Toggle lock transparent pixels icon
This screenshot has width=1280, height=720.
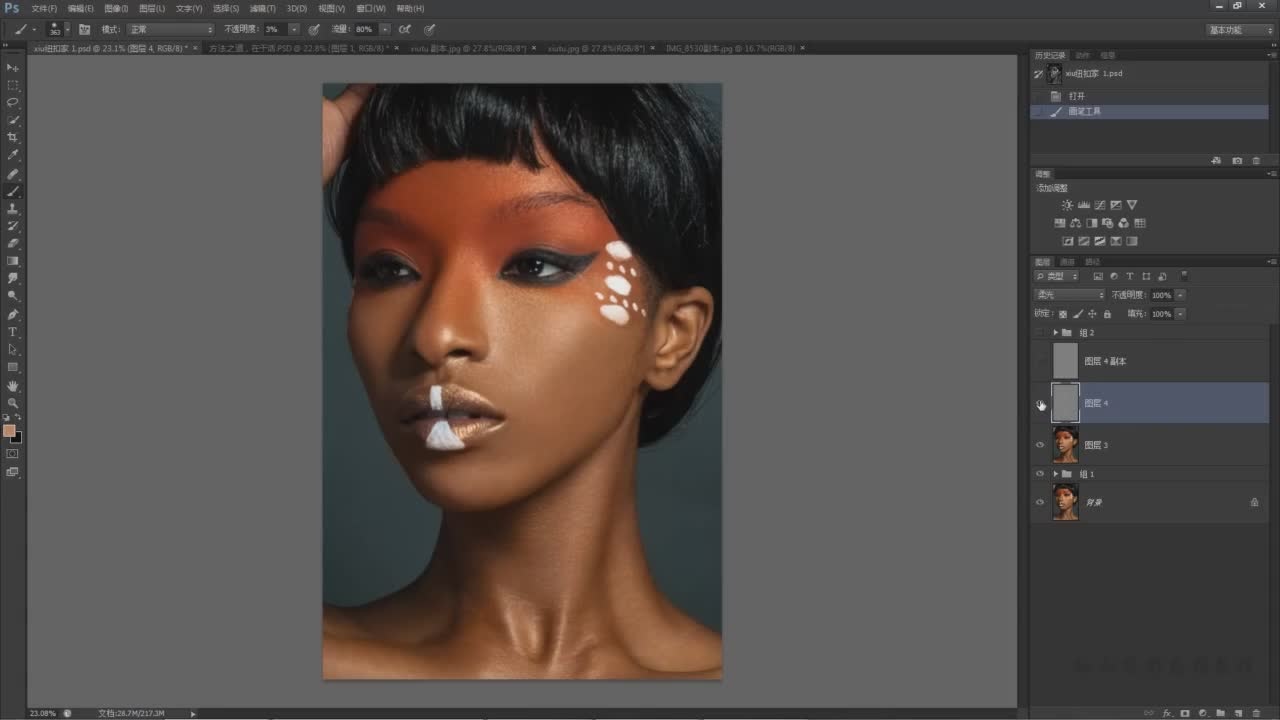click(1062, 314)
